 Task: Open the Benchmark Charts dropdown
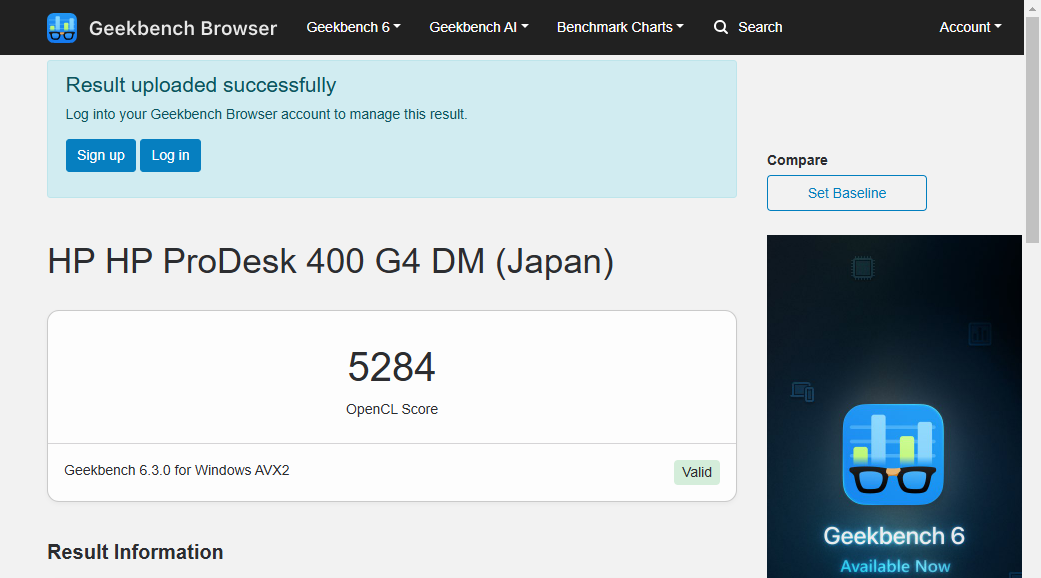pyautogui.click(x=620, y=27)
